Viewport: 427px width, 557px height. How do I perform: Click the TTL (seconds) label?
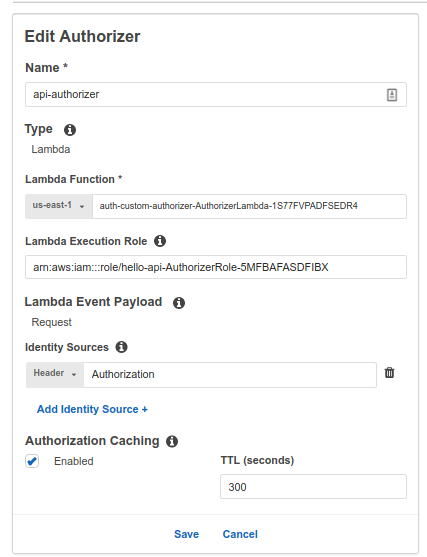(x=257, y=460)
